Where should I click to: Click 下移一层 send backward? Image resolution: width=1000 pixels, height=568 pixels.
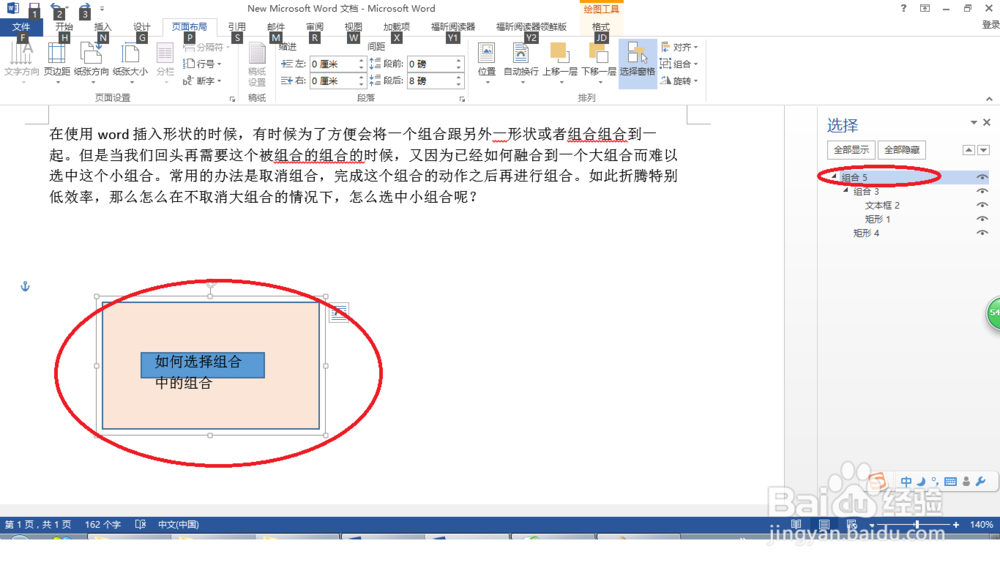click(598, 62)
